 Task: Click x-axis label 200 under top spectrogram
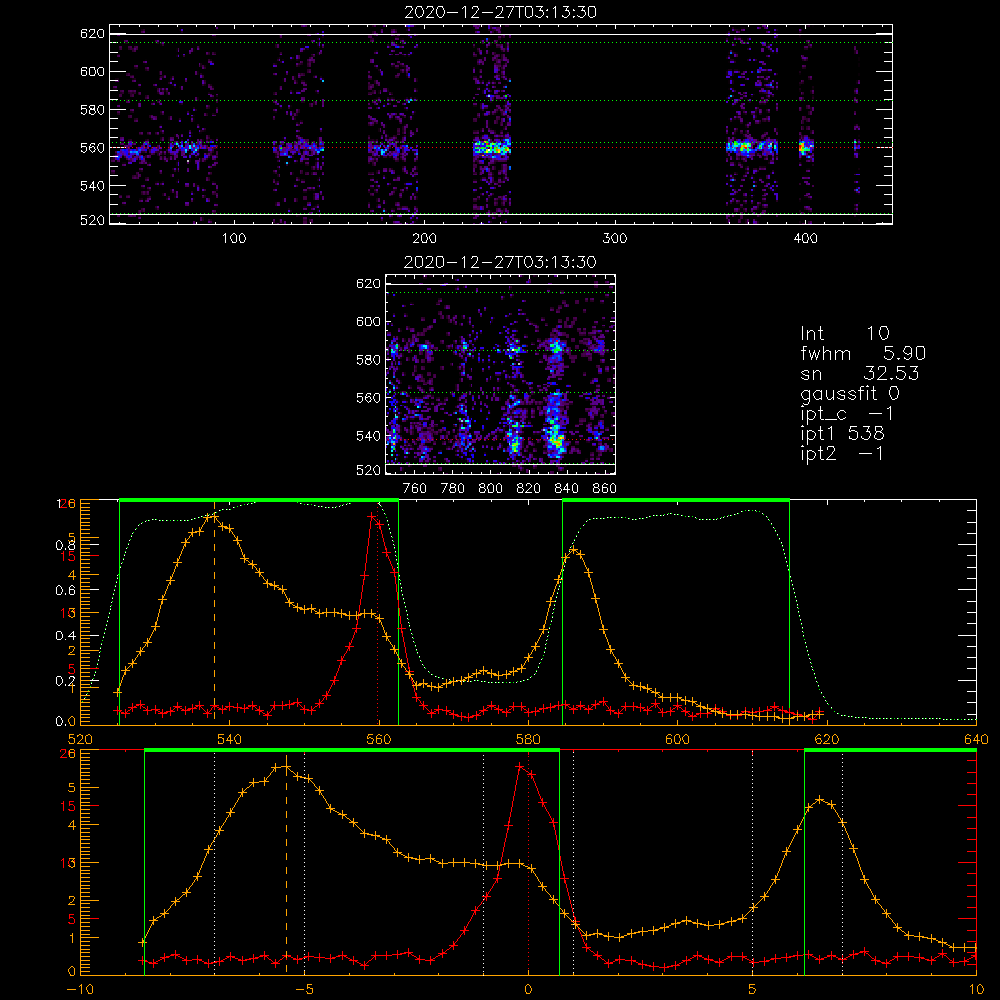424,239
